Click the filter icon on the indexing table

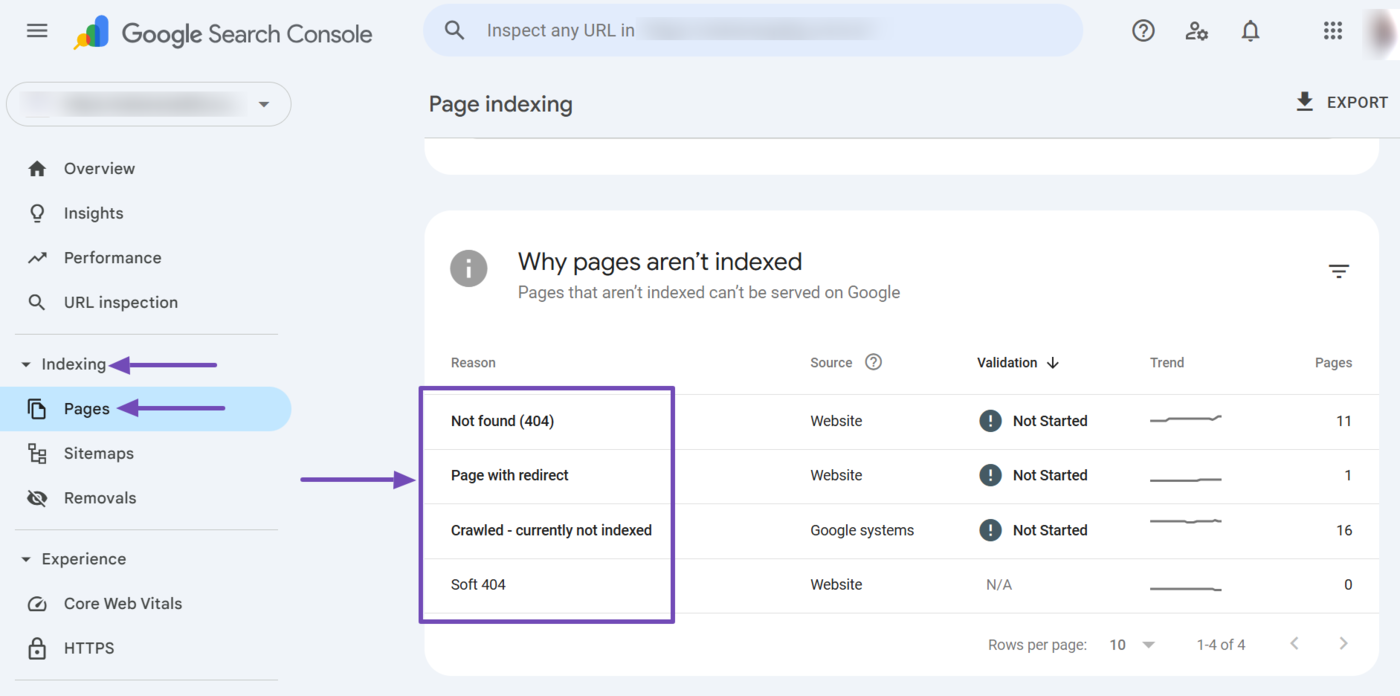click(1339, 270)
